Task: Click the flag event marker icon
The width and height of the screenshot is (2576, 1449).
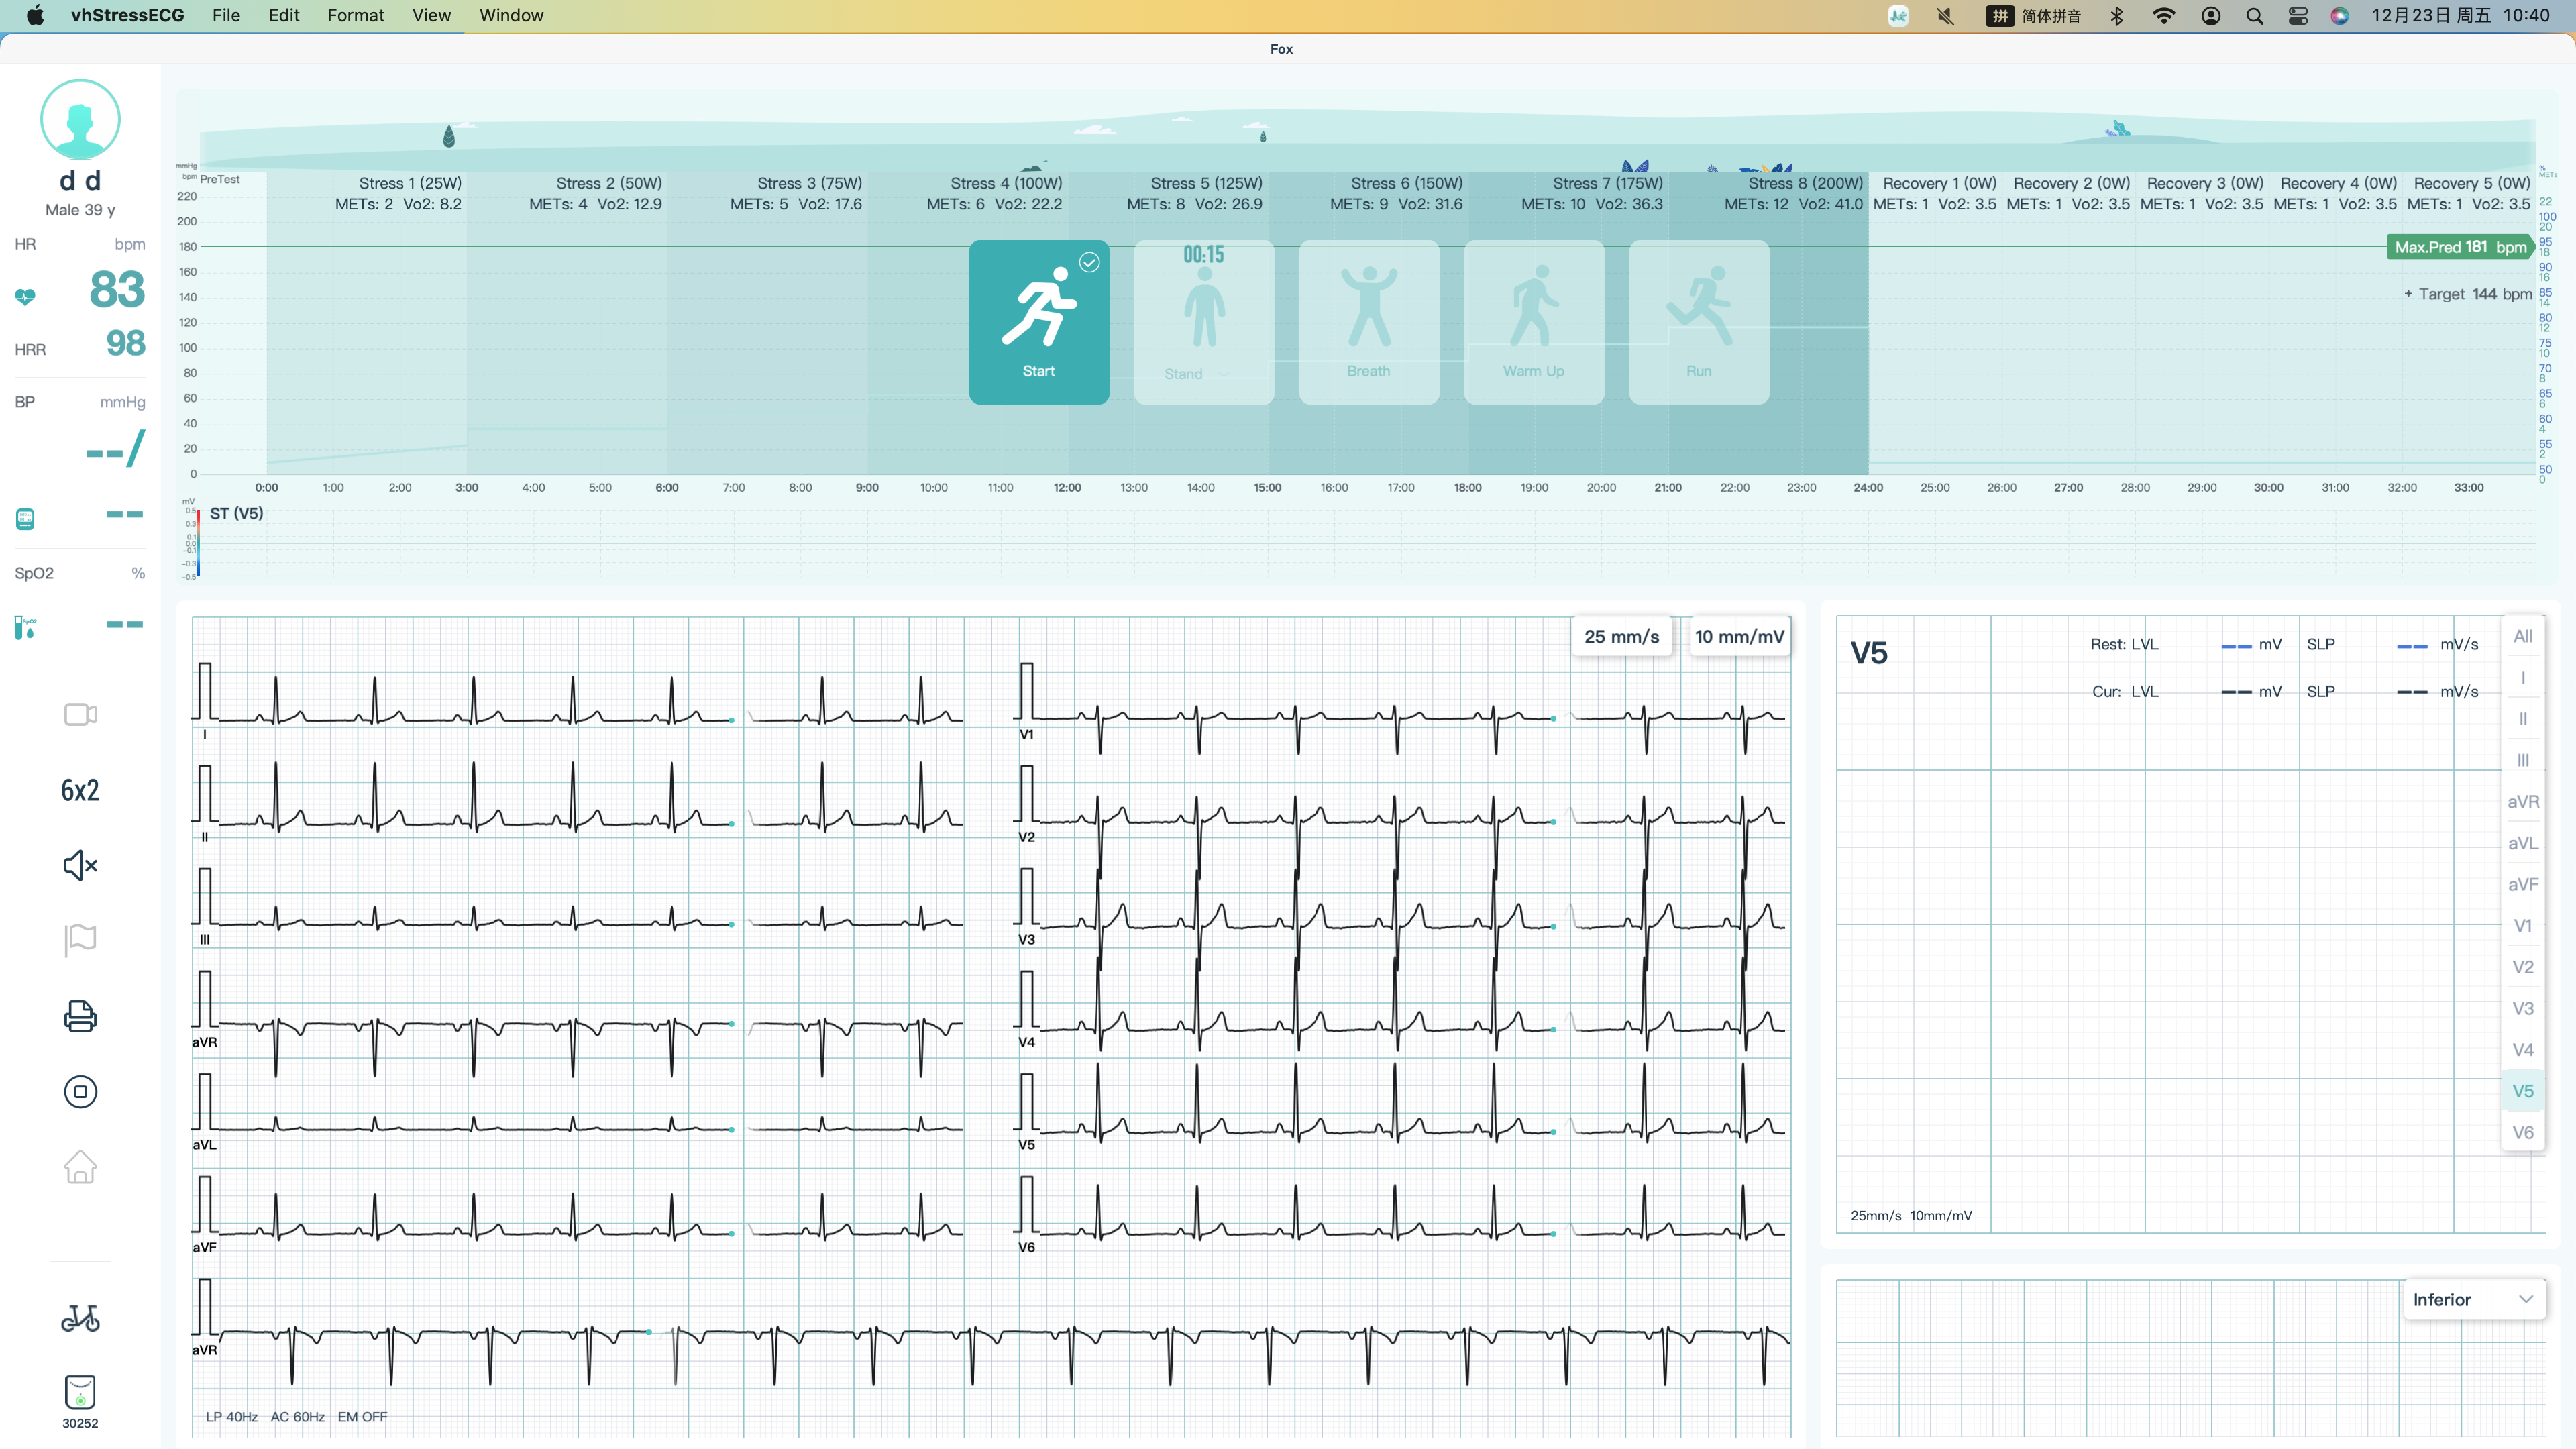Action: click(x=80, y=940)
